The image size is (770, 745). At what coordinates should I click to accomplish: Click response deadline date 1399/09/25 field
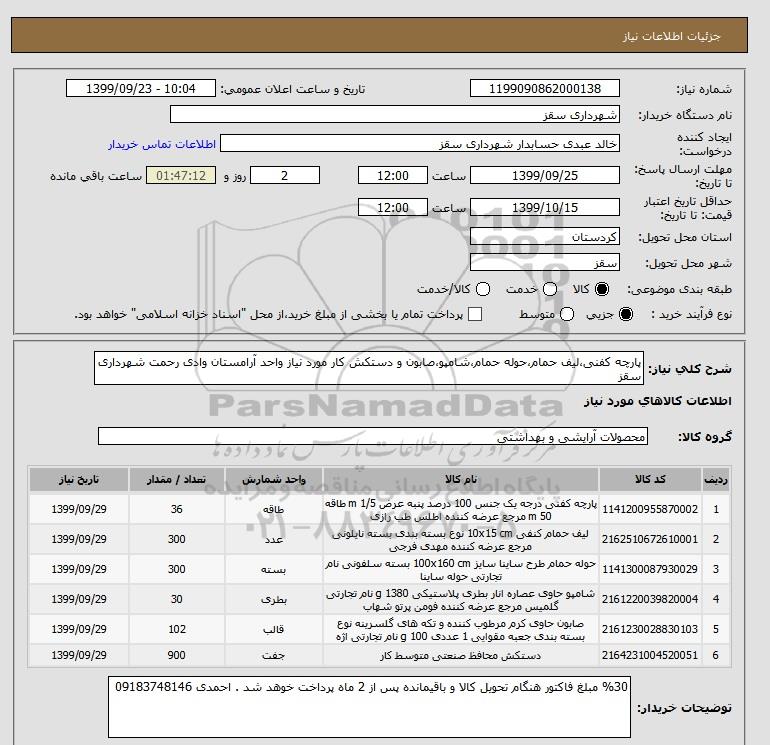(x=545, y=175)
